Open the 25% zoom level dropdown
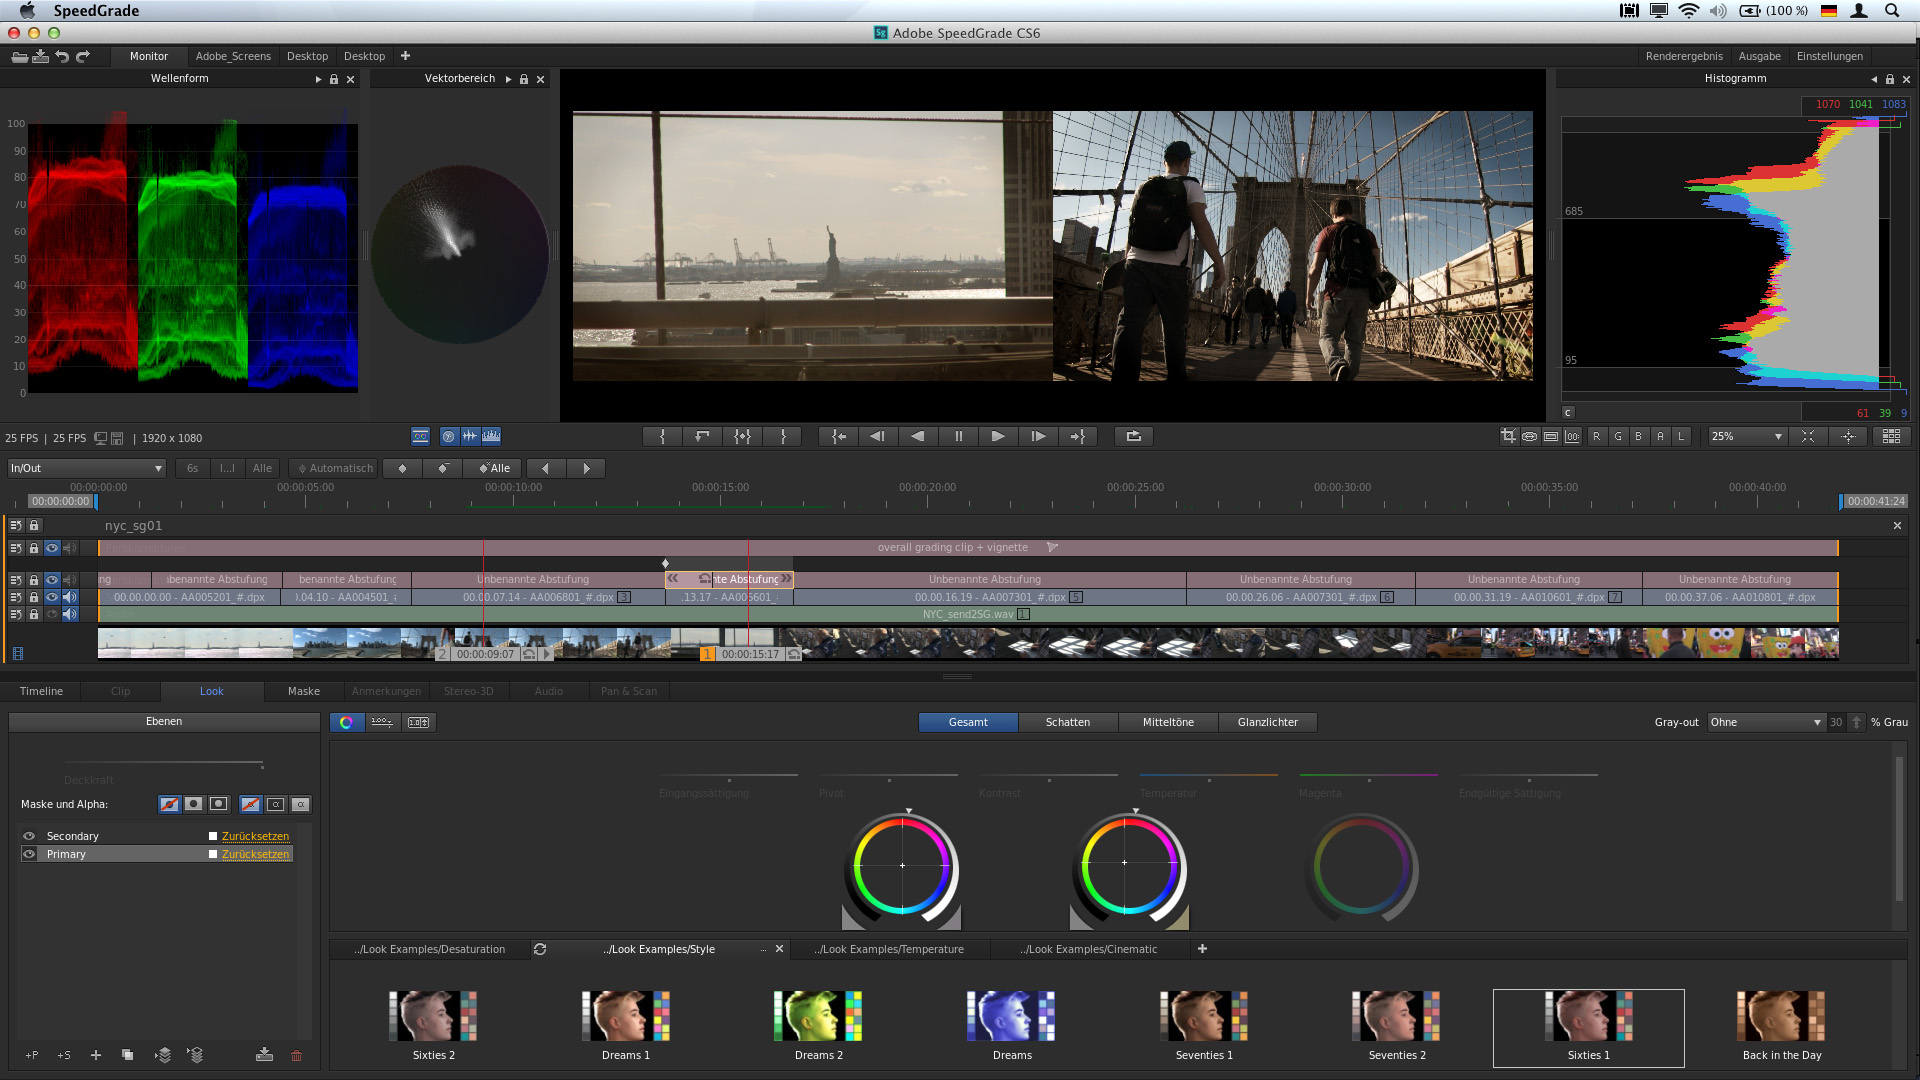1920x1080 pixels. tap(1746, 436)
